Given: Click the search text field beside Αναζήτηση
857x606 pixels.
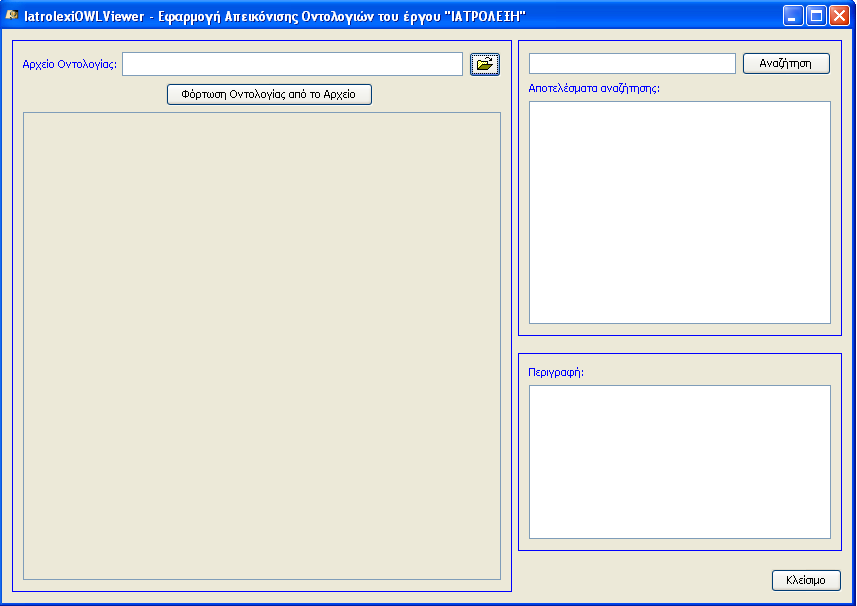Looking at the screenshot, I should click(632, 63).
